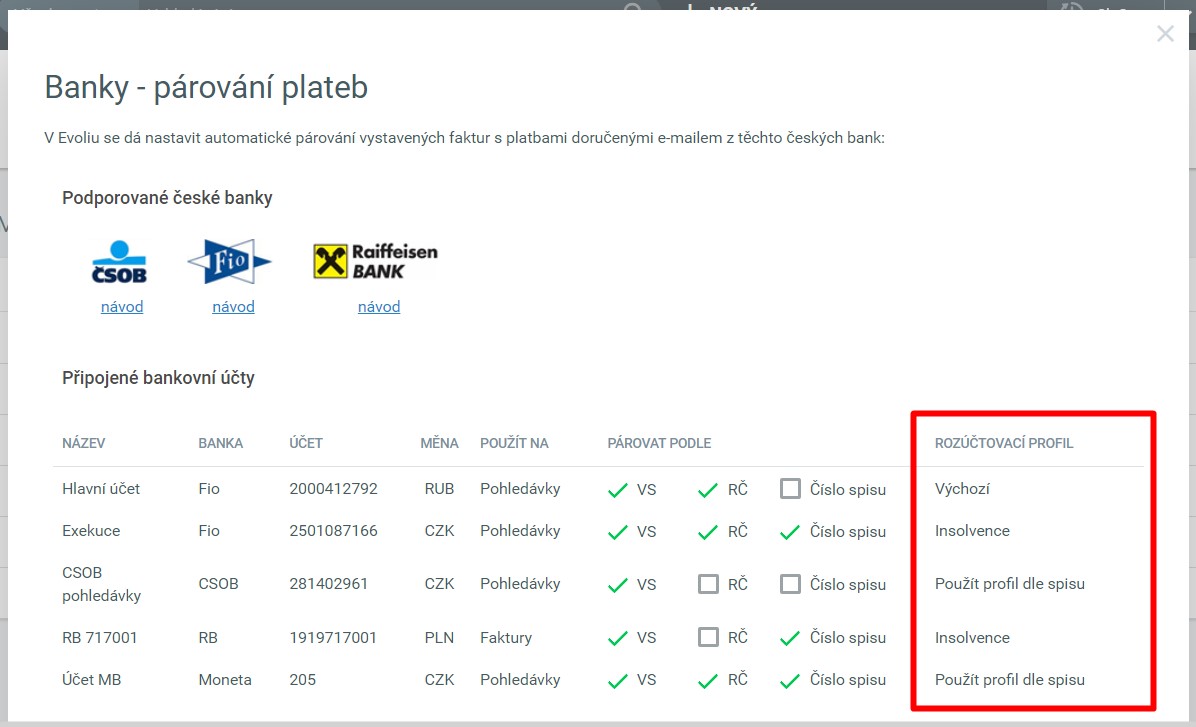Close the Banky párování plateb dialog
The width and height of the screenshot is (1196, 727).
pyautogui.click(x=1165, y=34)
